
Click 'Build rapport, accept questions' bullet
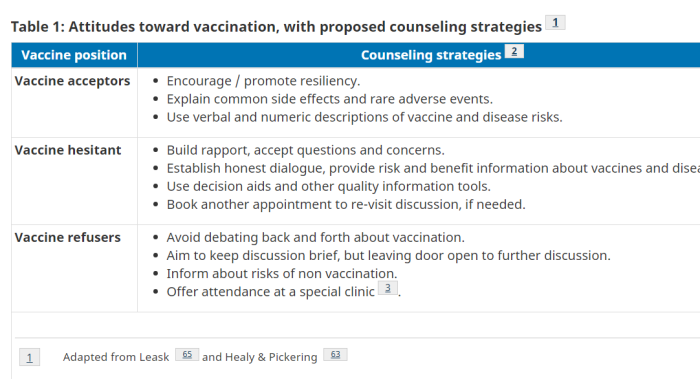coord(306,150)
